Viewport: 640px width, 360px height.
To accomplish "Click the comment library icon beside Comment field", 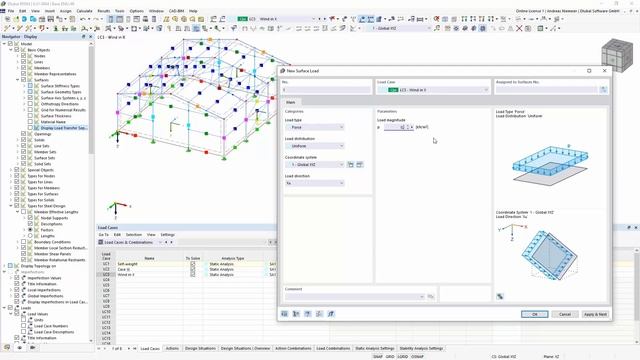I will 431,297.
